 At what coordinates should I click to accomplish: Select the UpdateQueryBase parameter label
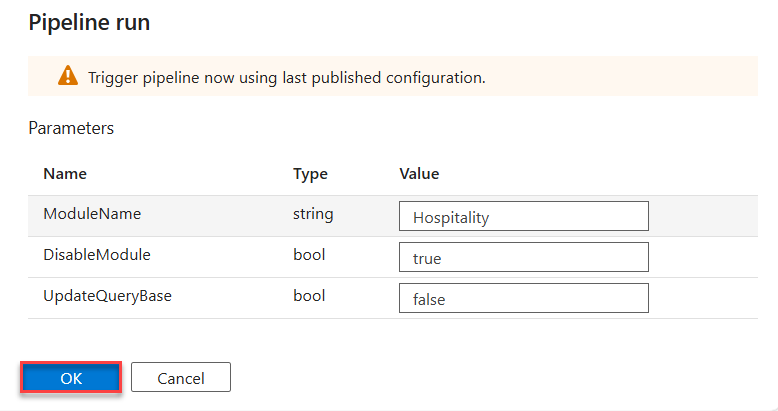(107, 296)
